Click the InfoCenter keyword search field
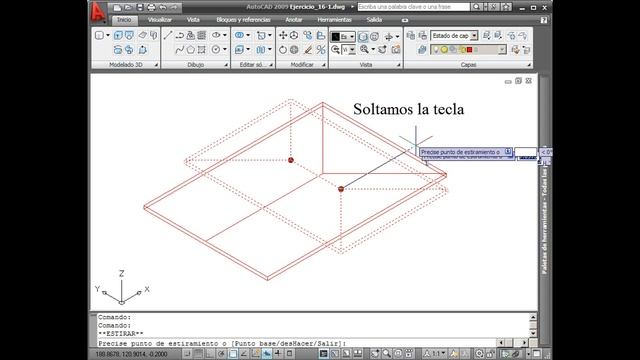Screen dimensions: 640x360 pos(413,7)
